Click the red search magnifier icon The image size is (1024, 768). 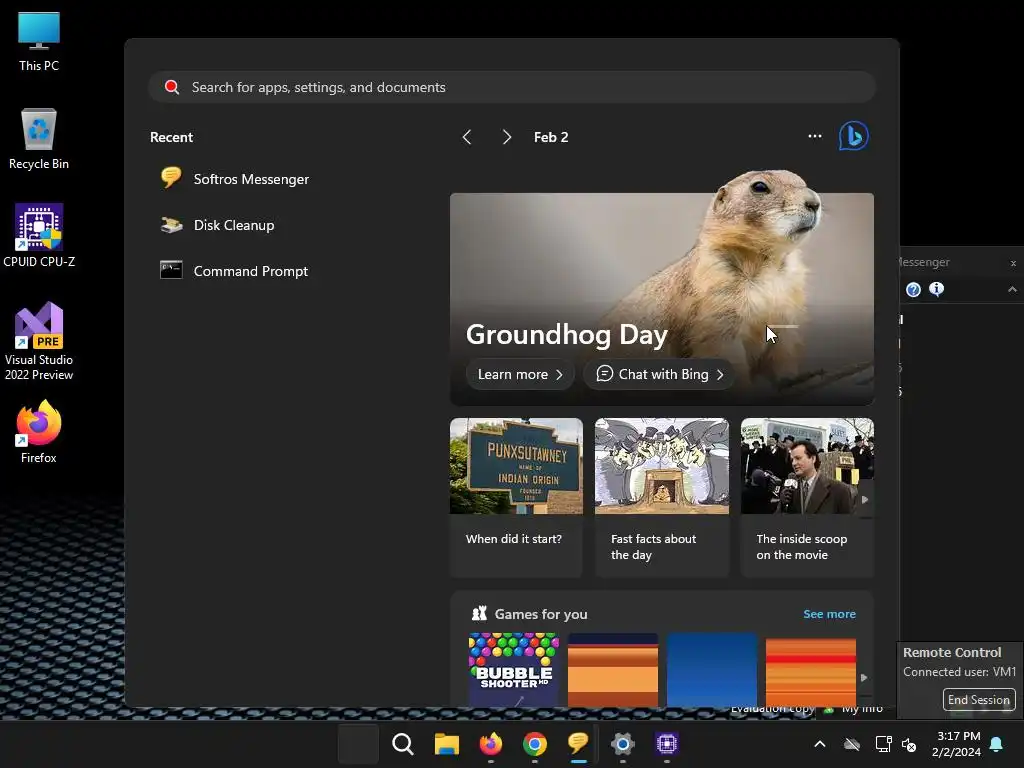tap(172, 88)
